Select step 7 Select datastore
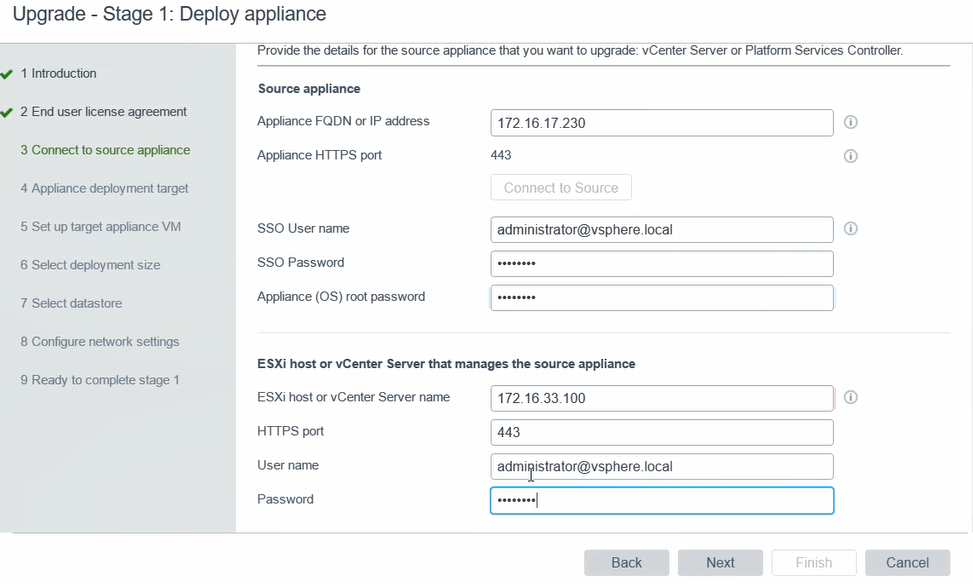The width and height of the screenshot is (973, 584). pos(71,303)
